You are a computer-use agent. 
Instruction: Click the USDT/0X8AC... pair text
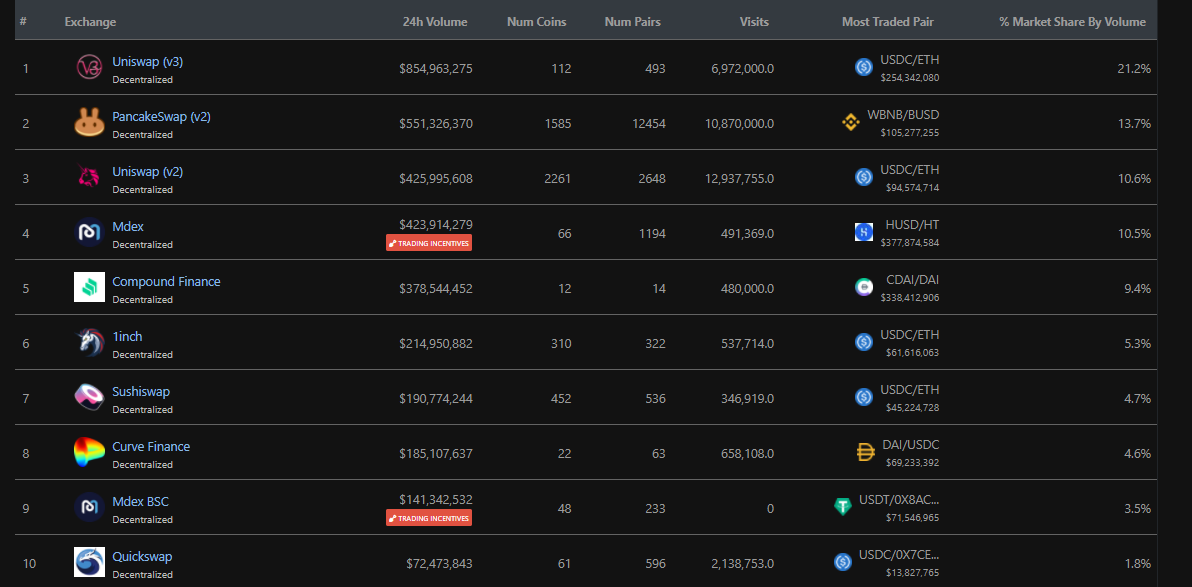point(899,500)
